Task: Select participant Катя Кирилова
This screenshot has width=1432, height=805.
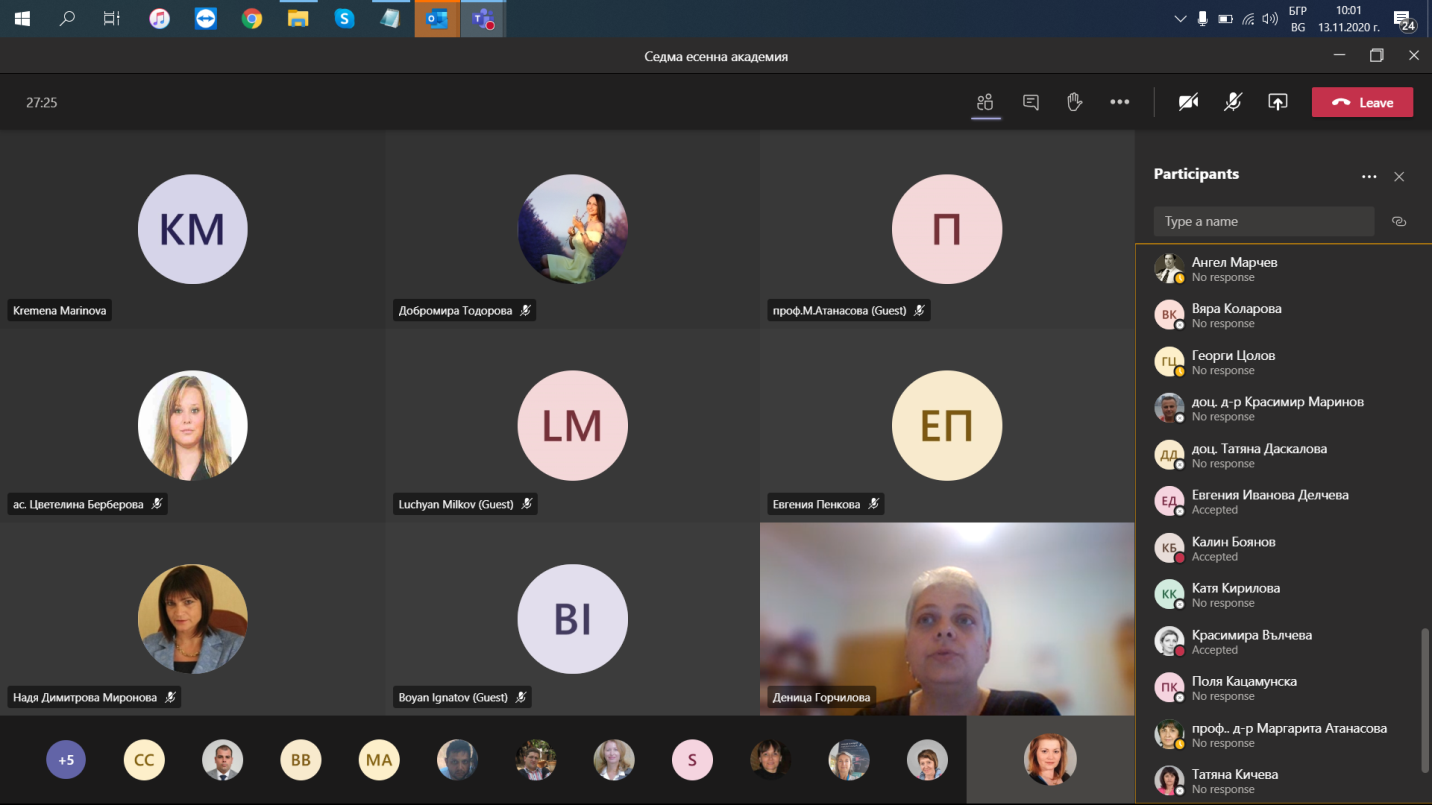Action: coord(1285,595)
